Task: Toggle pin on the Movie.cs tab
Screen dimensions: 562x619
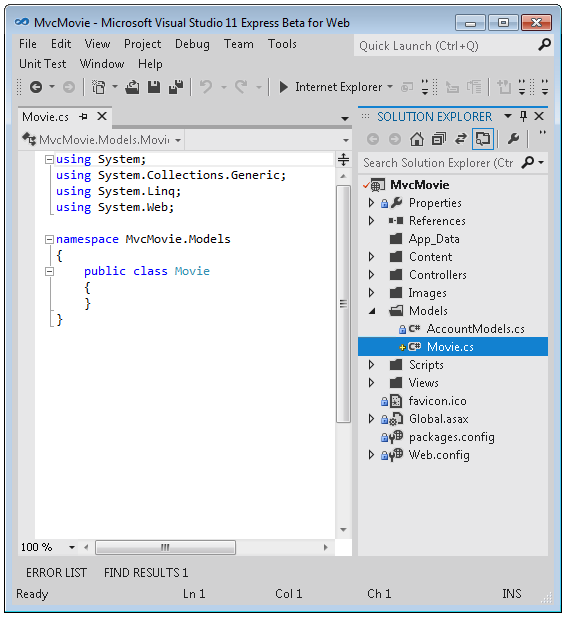Action: point(83,116)
